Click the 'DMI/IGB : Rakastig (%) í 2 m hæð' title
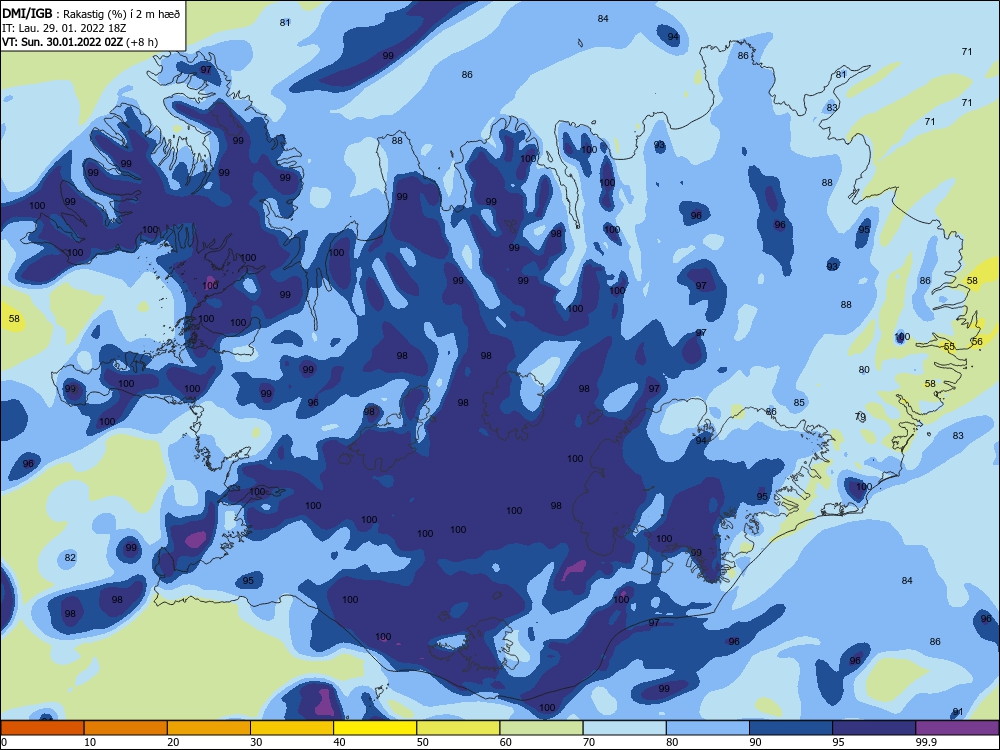The image size is (1000, 750). pyautogui.click(x=91, y=14)
